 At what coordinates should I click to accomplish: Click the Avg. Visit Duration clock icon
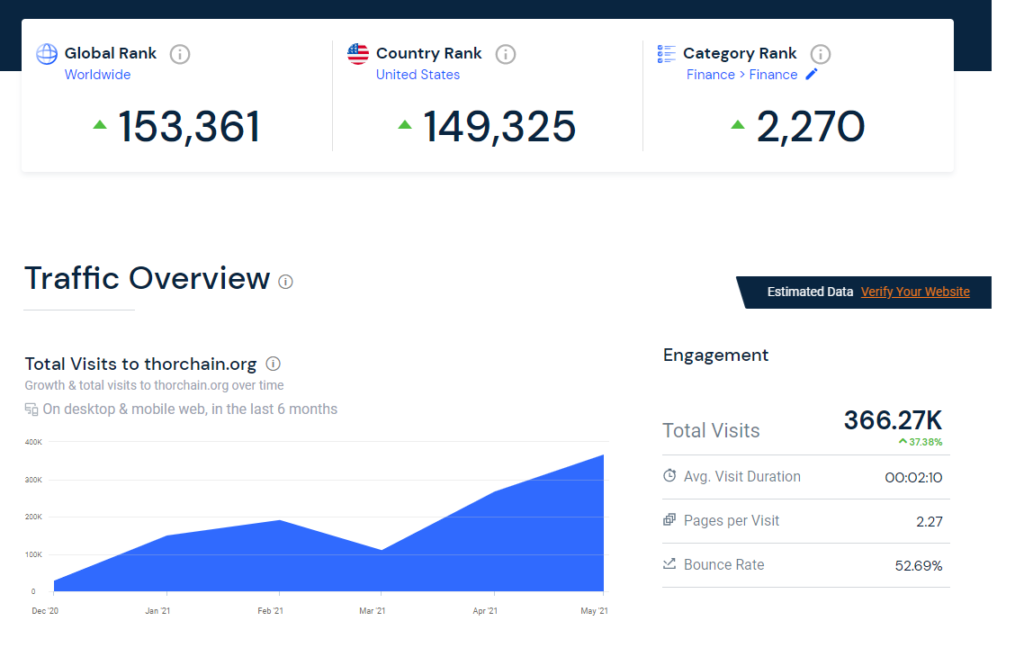(x=670, y=477)
